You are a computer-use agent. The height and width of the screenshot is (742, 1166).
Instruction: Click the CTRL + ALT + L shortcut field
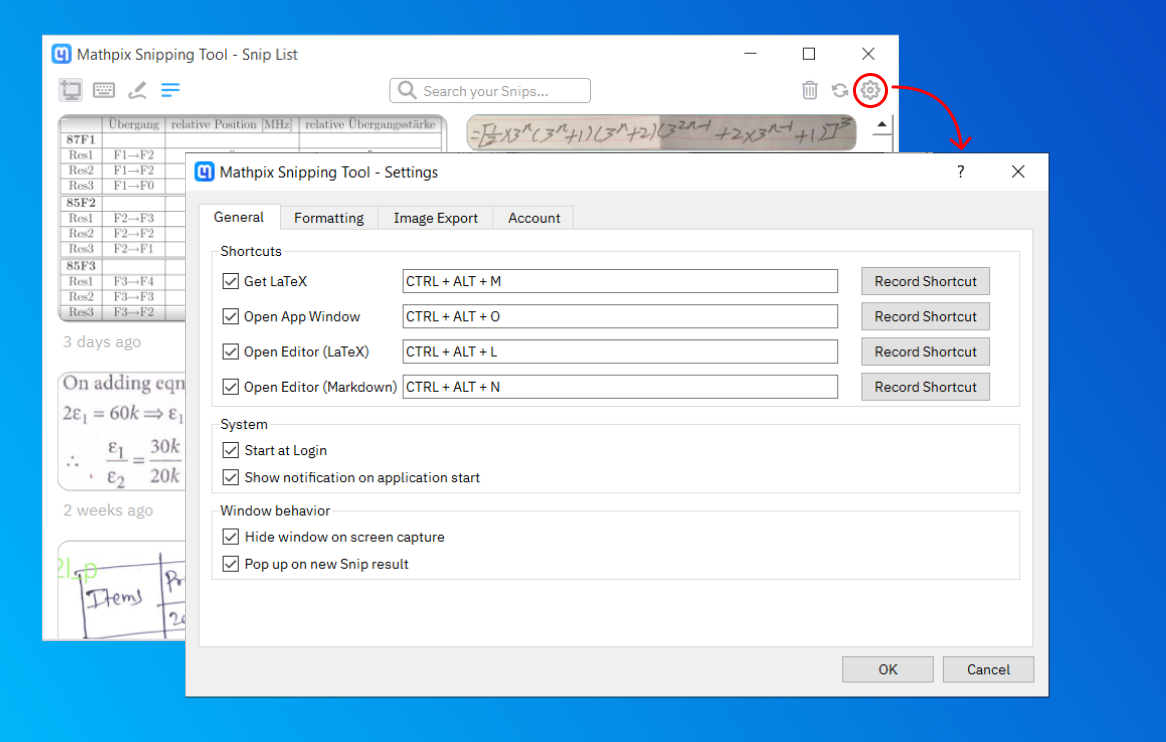[620, 352]
